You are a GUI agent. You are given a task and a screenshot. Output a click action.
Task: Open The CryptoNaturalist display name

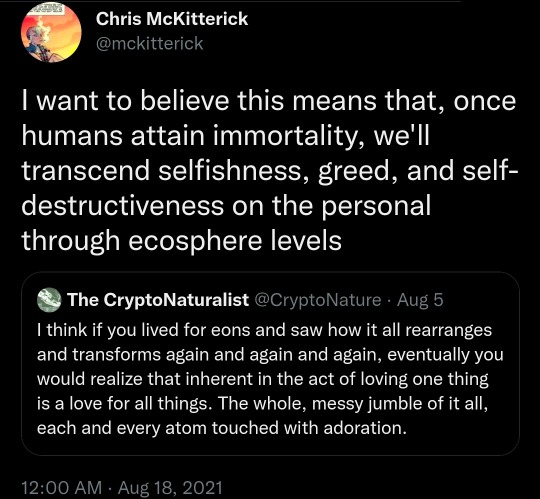[158, 300]
